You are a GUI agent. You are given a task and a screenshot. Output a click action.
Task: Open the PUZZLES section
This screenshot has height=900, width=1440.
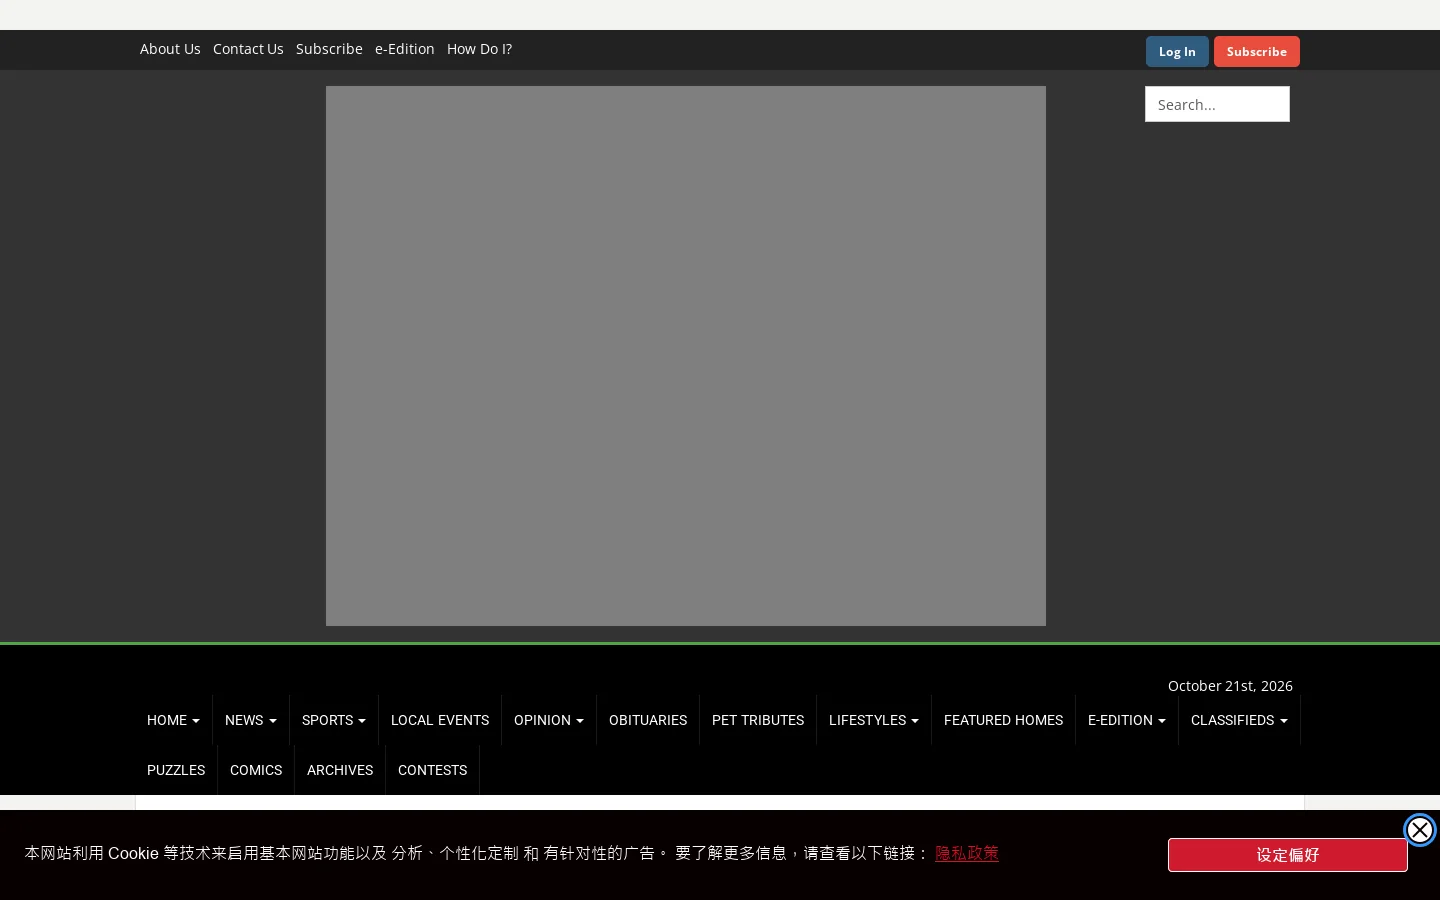pos(176,770)
